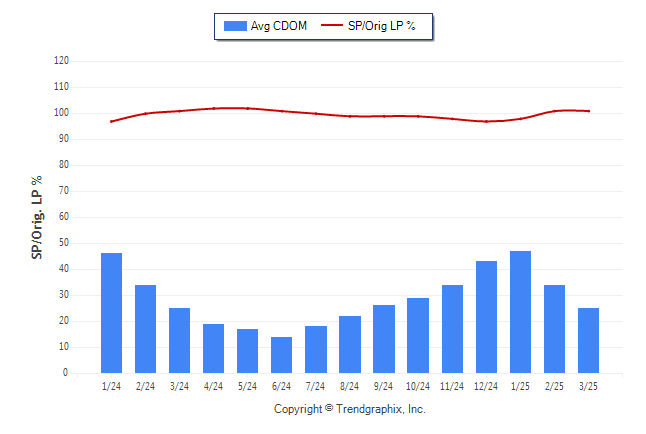Viewport: 646px width, 434px height.
Task: Select the 11/24 bar
Action: (x=452, y=329)
